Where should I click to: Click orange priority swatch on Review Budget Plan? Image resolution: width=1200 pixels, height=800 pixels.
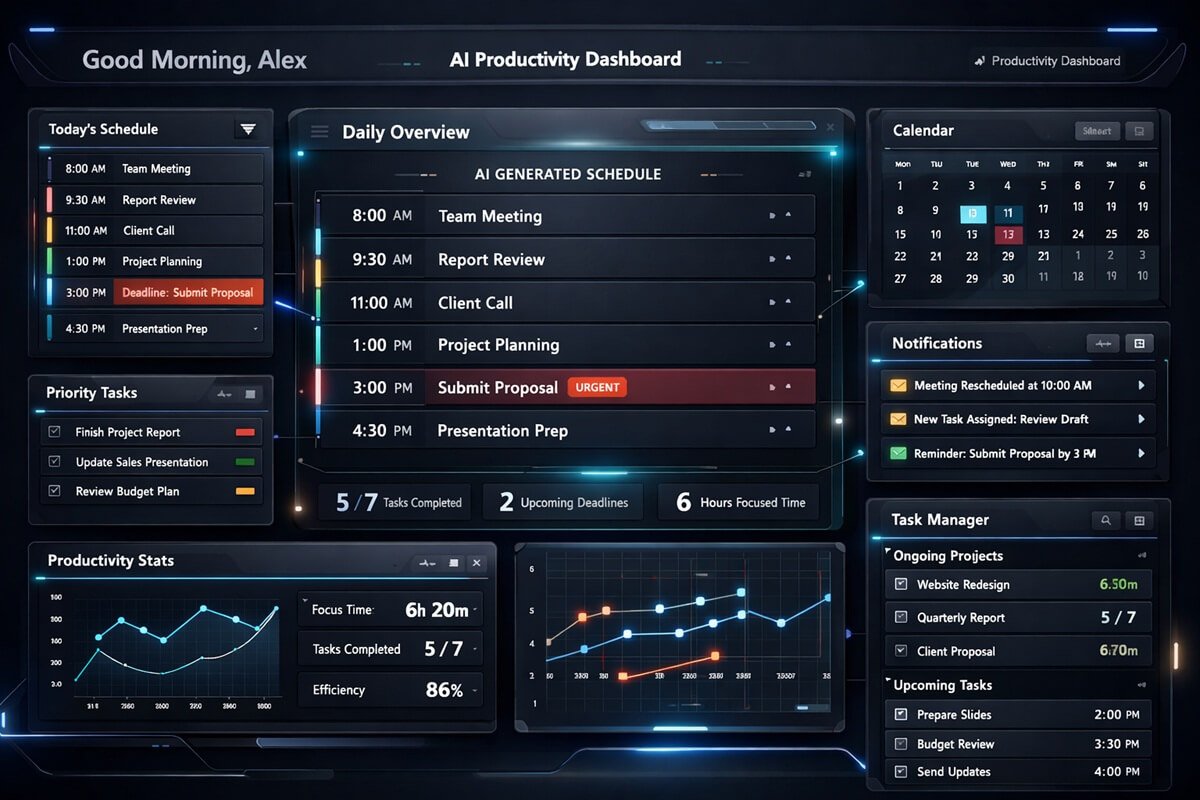coord(245,491)
